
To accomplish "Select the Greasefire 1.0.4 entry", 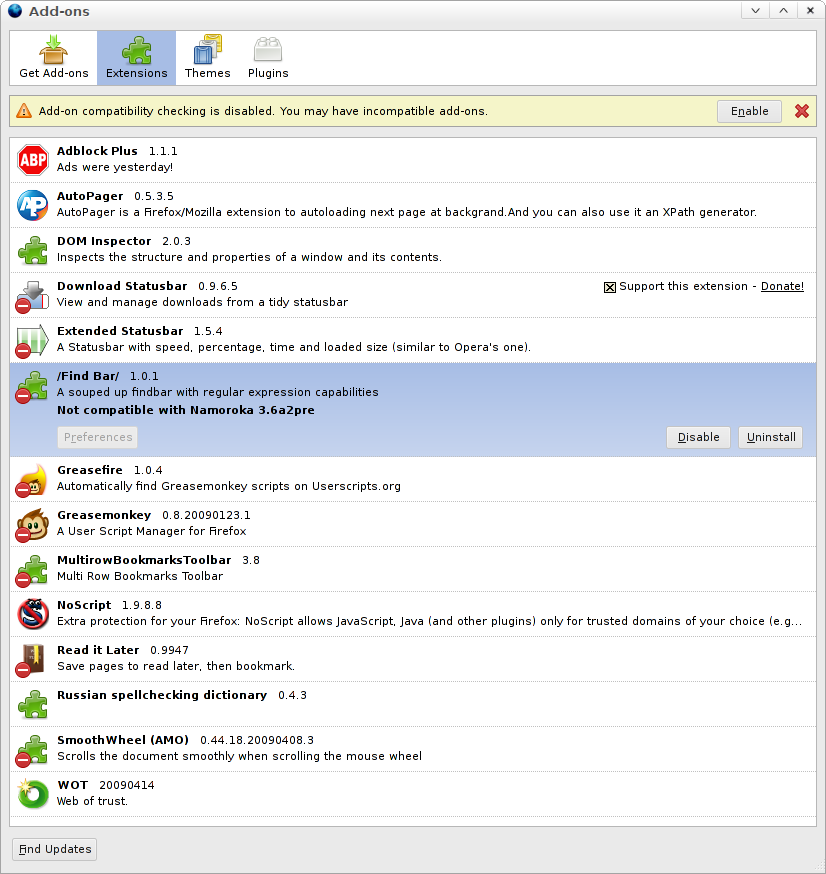I will coord(413,479).
